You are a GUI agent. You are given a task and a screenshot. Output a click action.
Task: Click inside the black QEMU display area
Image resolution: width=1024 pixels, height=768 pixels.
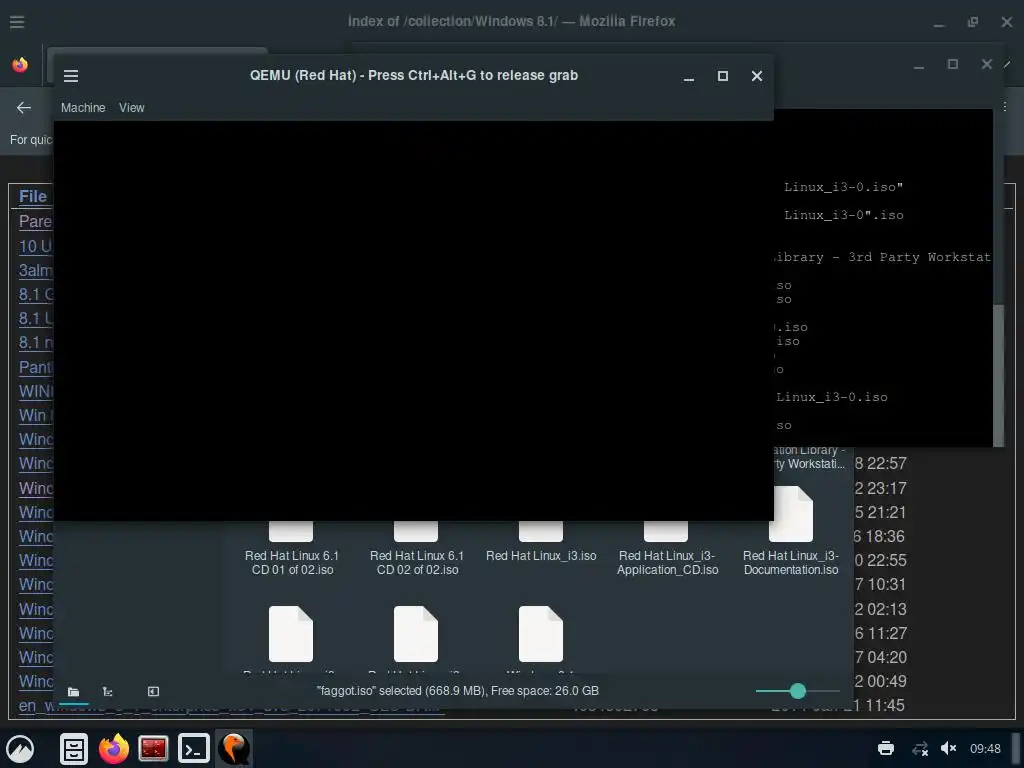click(413, 321)
